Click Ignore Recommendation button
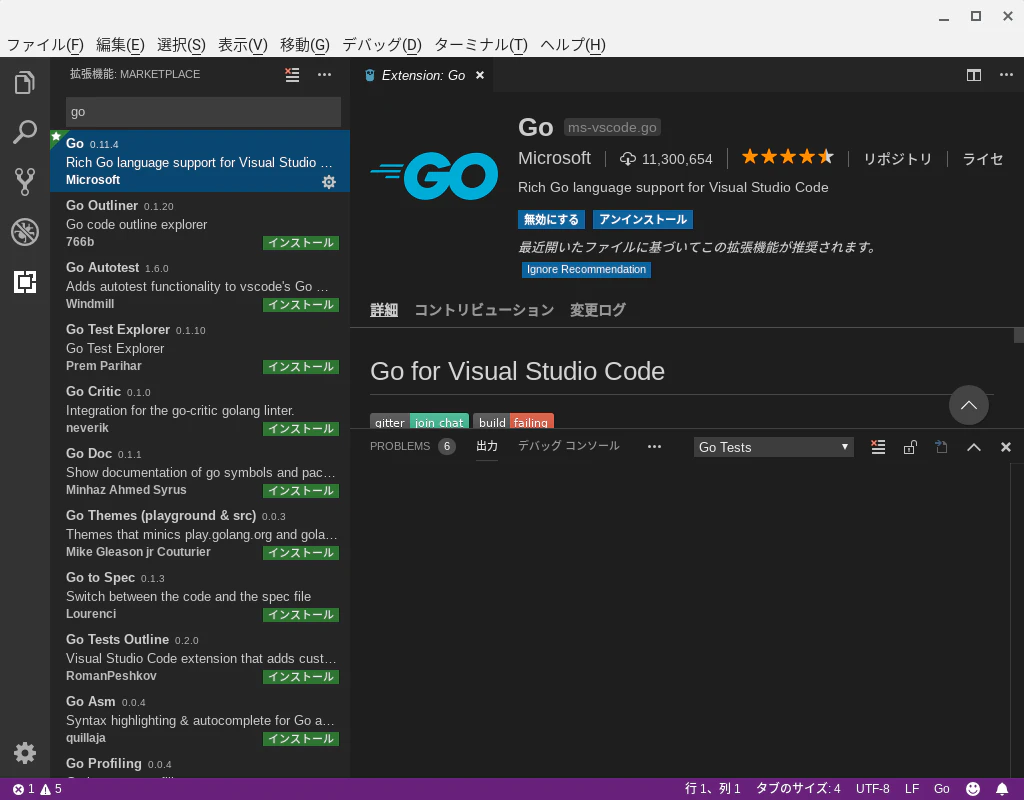Image resolution: width=1024 pixels, height=800 pixels. point(586,270)
